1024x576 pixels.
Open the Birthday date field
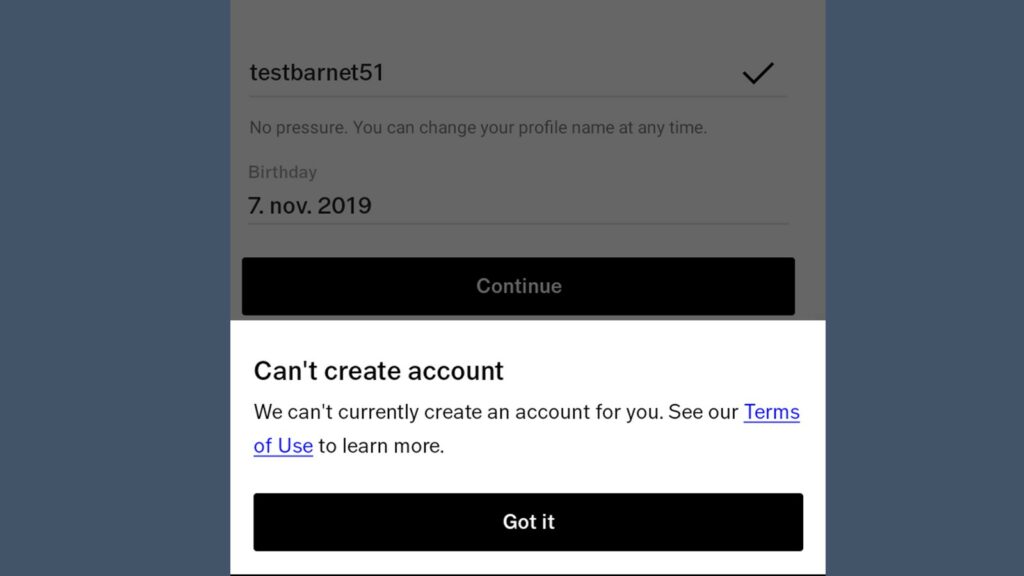[x=517, y=206]
